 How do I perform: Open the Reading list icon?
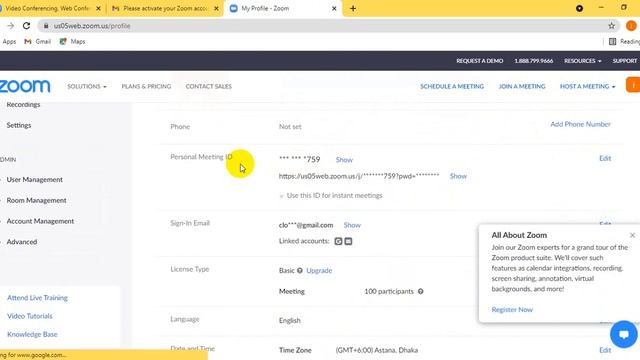(x=612, y=41)
